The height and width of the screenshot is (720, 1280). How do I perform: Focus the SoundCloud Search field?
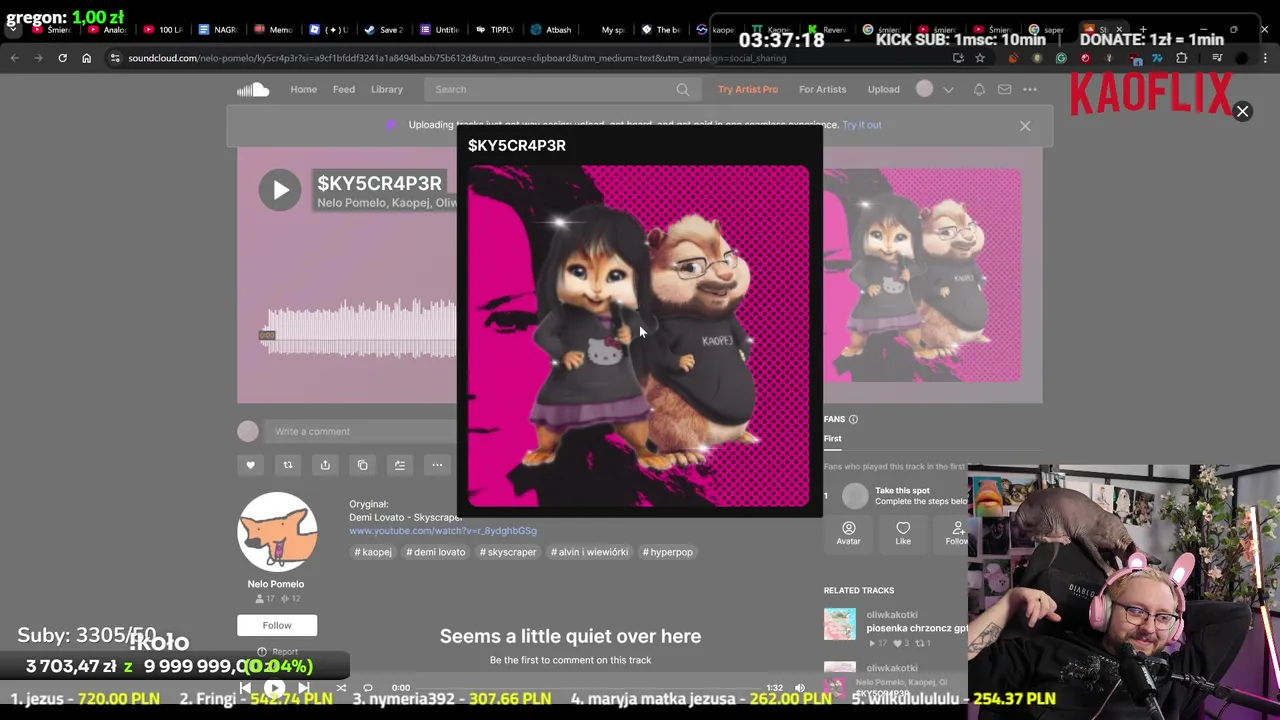pos(560,89)
